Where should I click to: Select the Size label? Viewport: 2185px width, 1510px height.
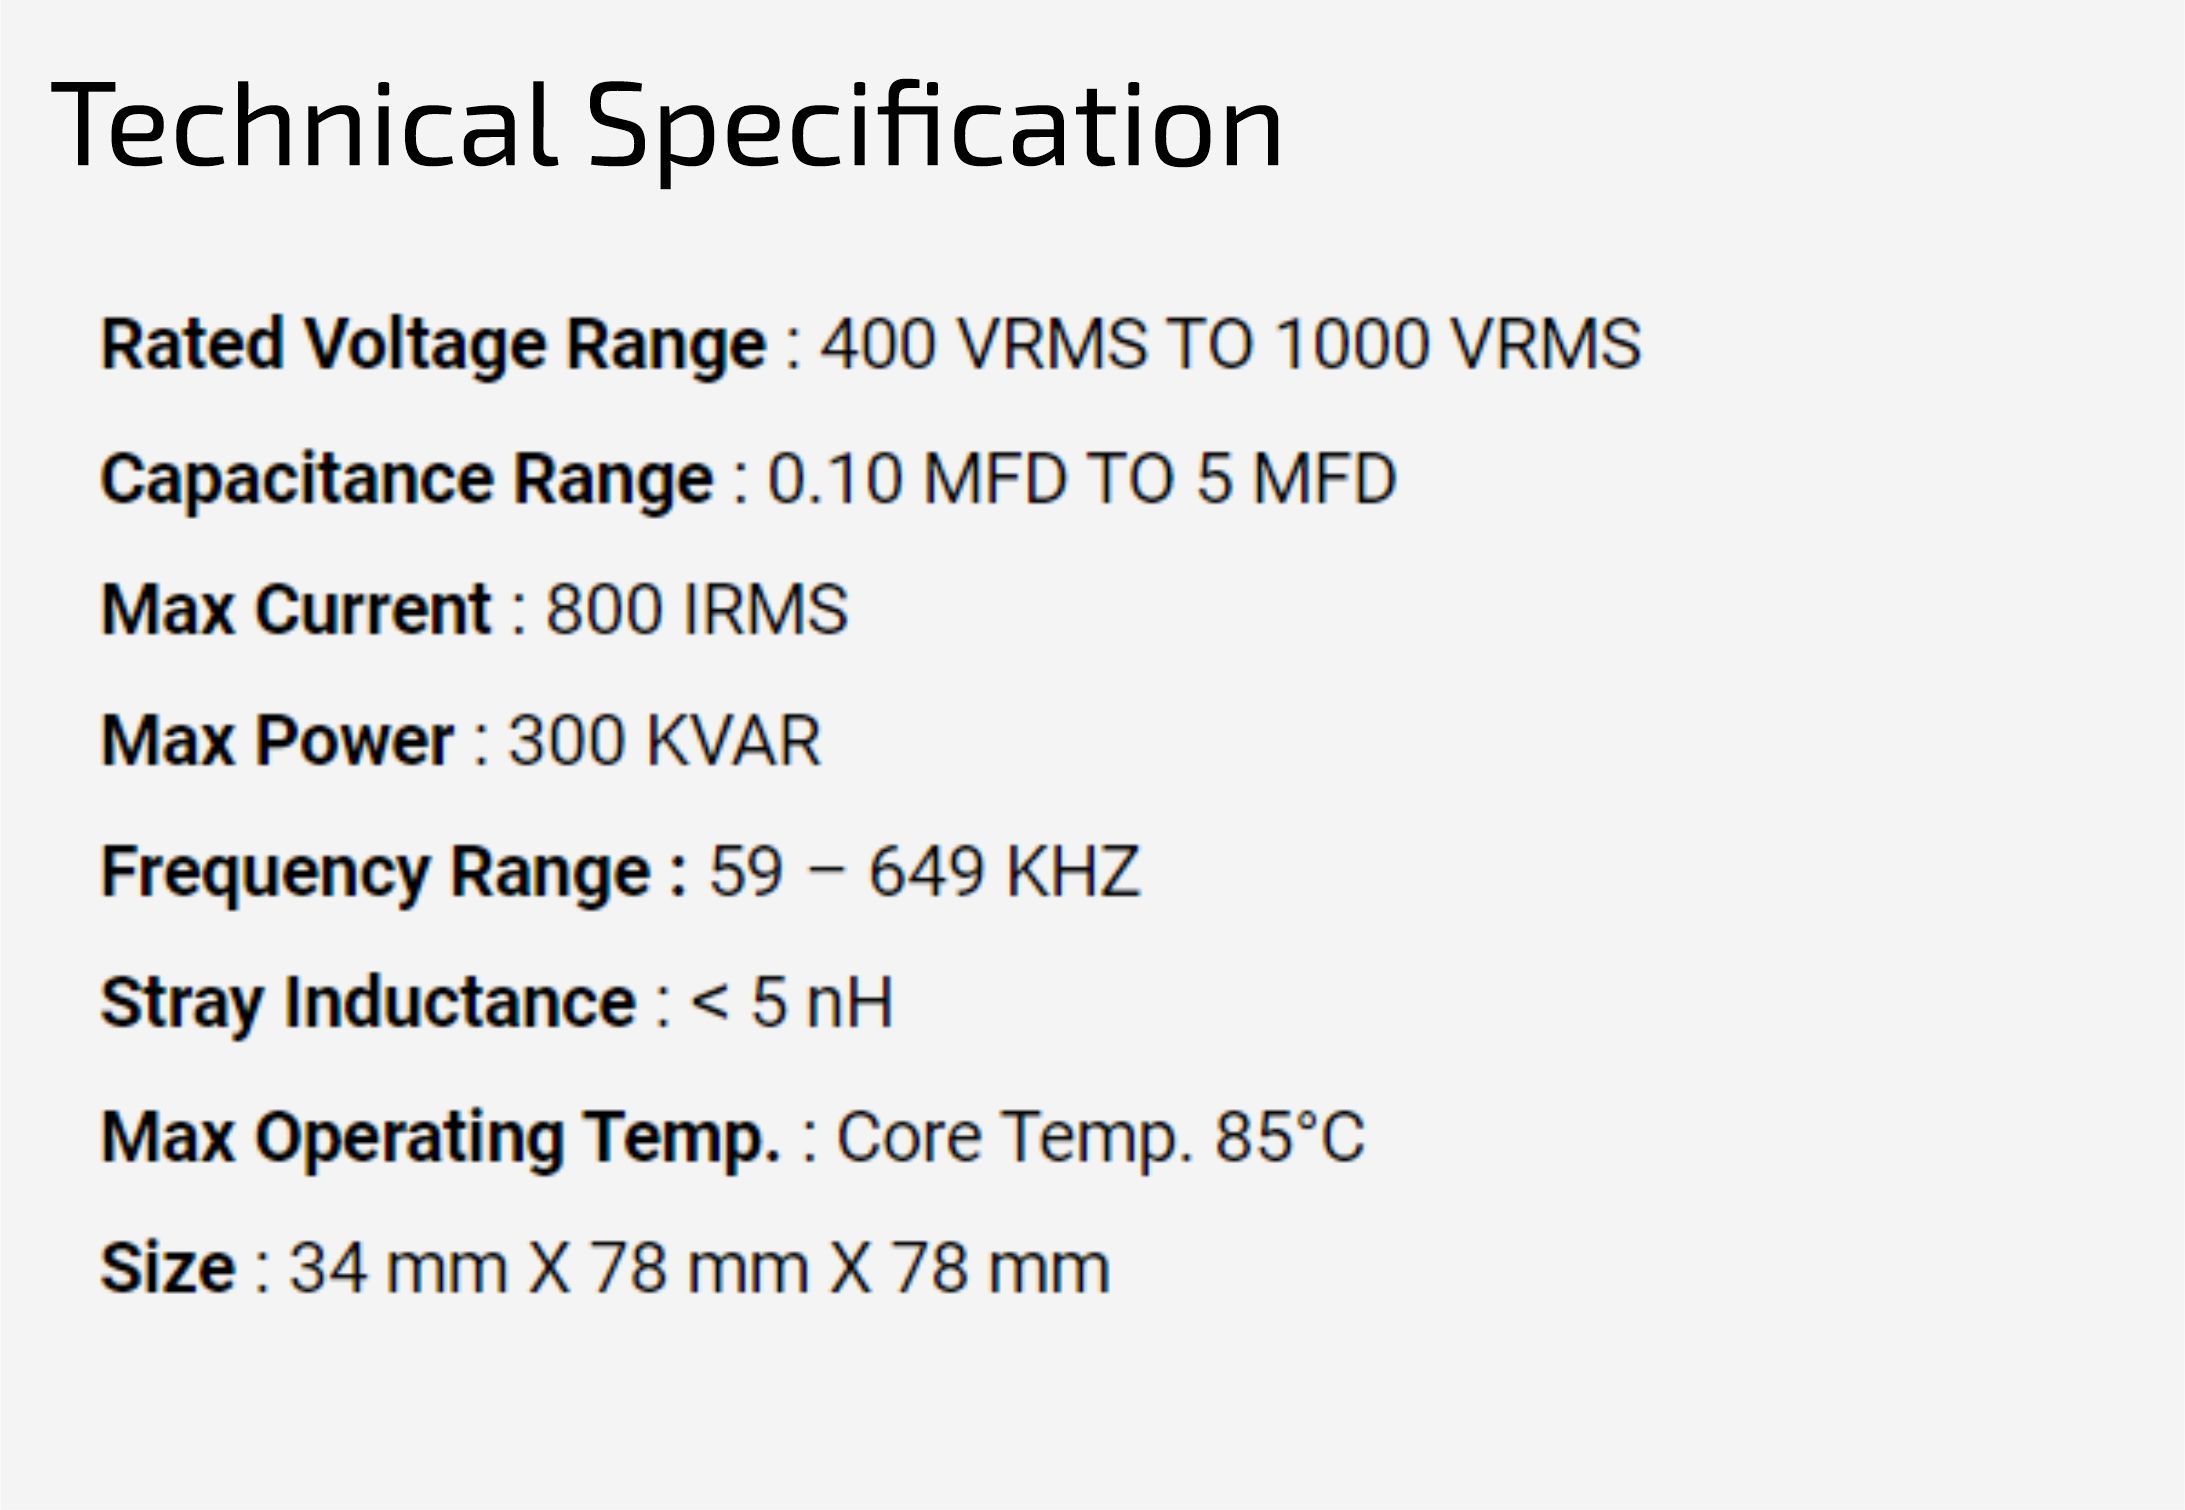pos(168,1269)
